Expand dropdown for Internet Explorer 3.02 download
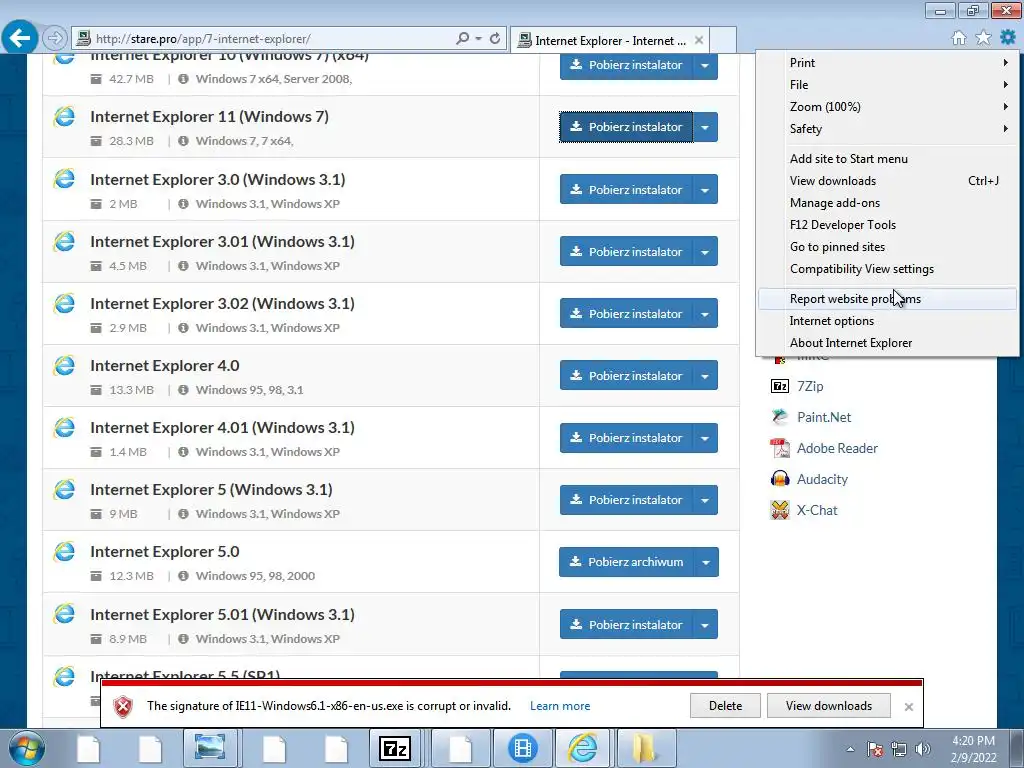Viewport: 1024px width, 768px height. click(x=705, y=313)
